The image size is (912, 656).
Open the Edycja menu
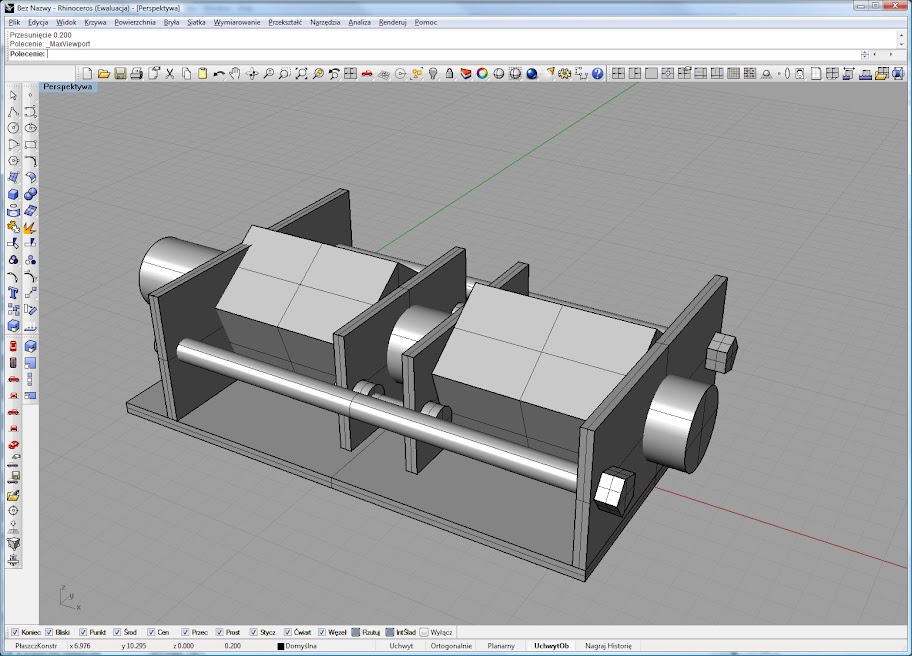pos(38,22)
